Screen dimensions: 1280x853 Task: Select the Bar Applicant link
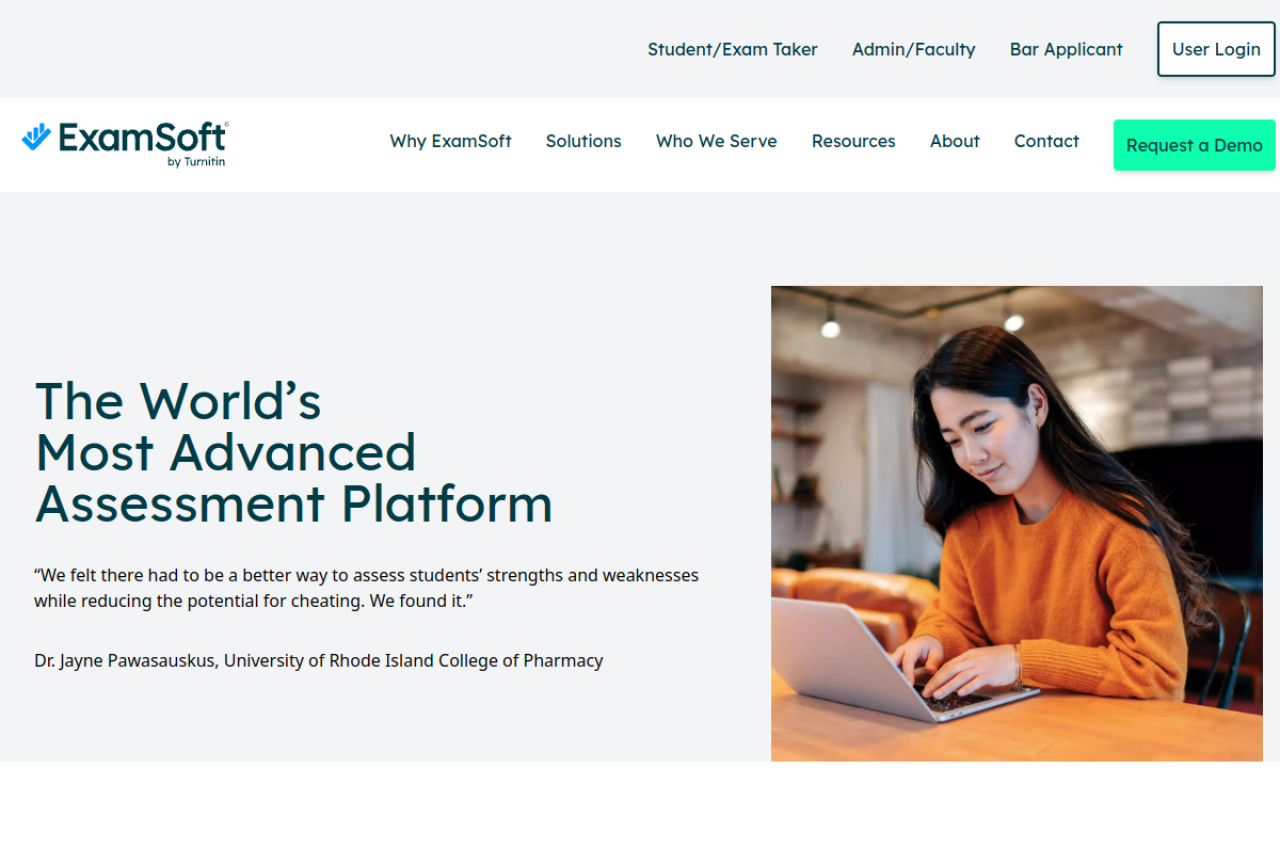pos(1066,49)
